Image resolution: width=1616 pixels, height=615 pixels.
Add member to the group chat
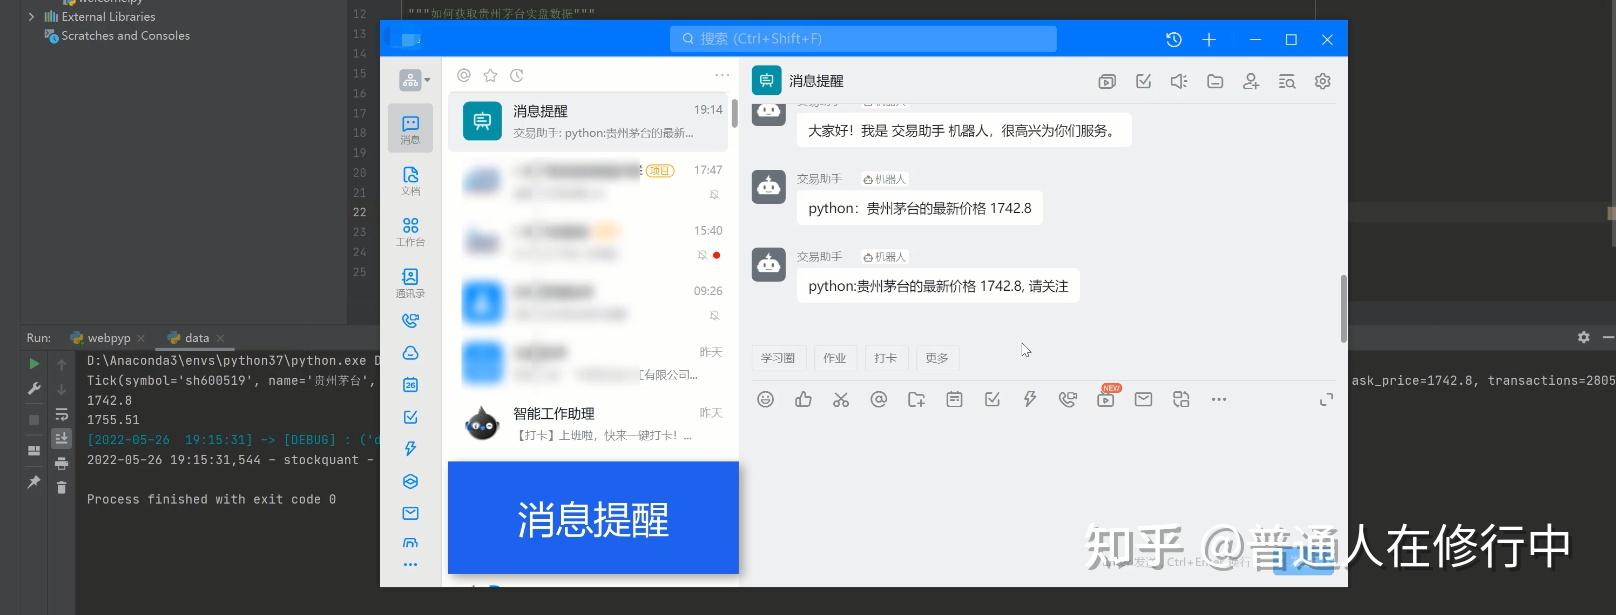coord(1251,81)
